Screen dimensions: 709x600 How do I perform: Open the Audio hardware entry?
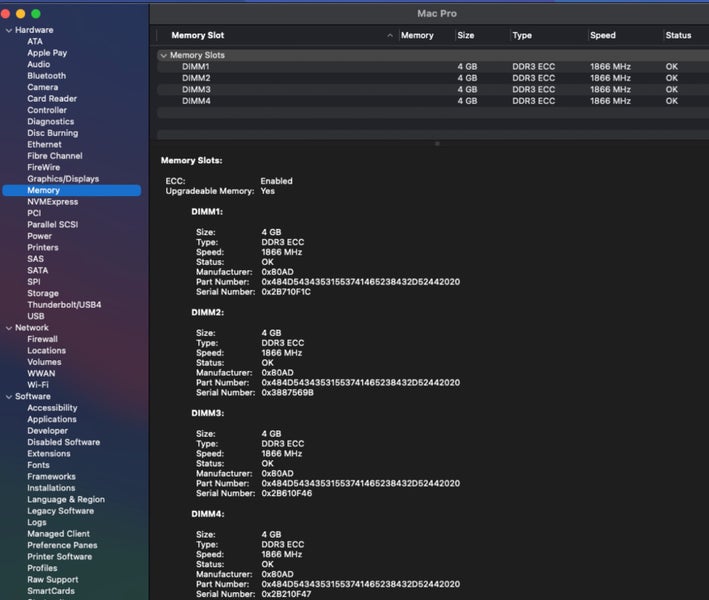pos(38,64)
